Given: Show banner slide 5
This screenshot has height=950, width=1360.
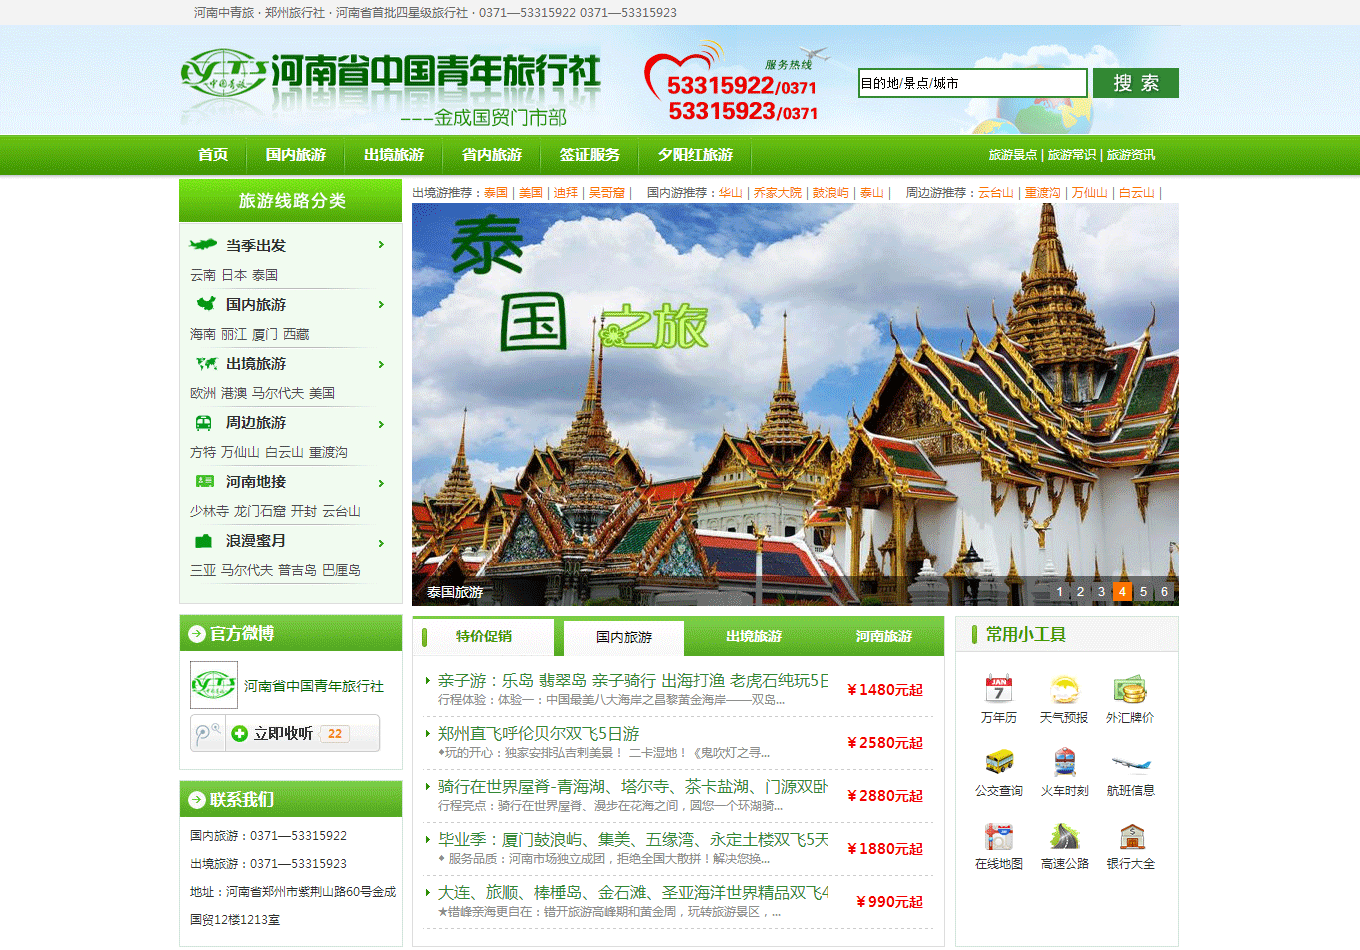Looking at the screenshot, I should click(1144, 591).
